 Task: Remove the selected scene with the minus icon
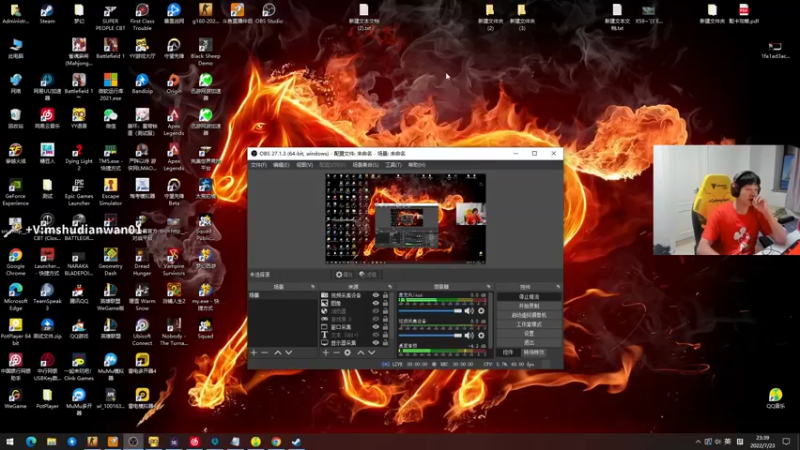(x=264, y=353)
